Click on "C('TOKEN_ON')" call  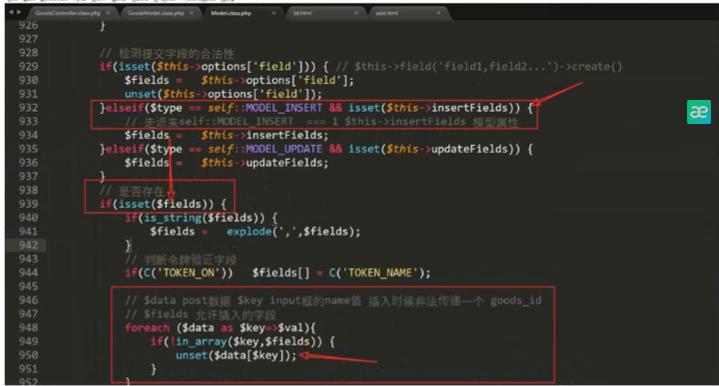coord(185,273)
